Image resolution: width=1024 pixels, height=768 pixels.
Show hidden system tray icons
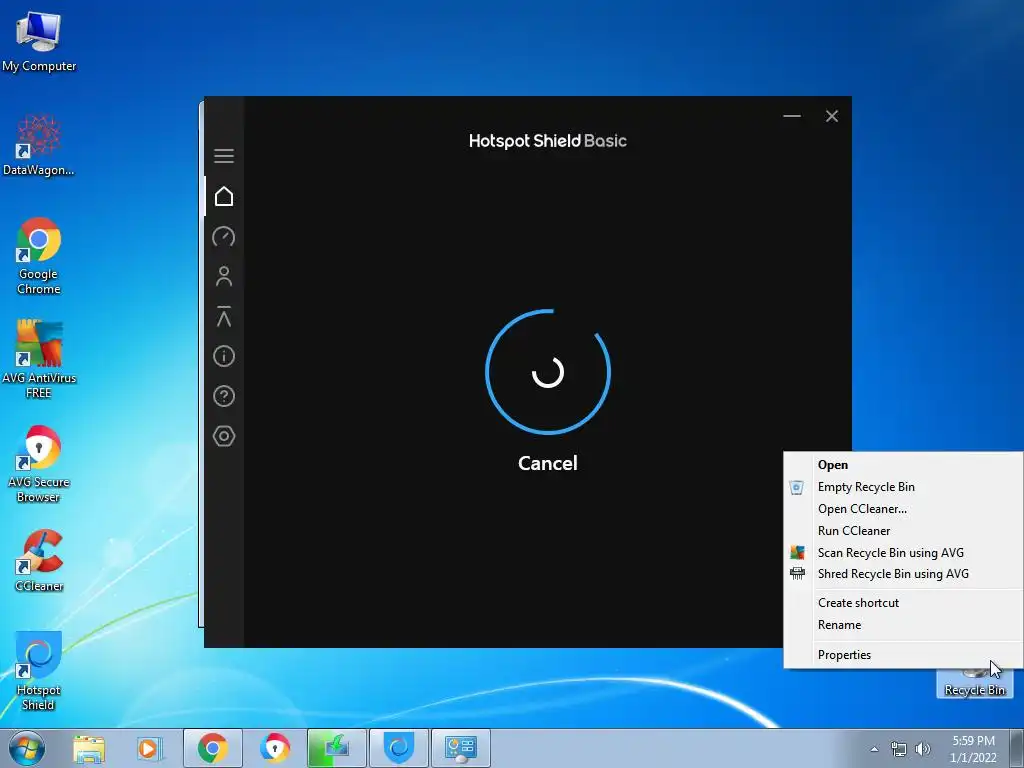click(874, 749)
